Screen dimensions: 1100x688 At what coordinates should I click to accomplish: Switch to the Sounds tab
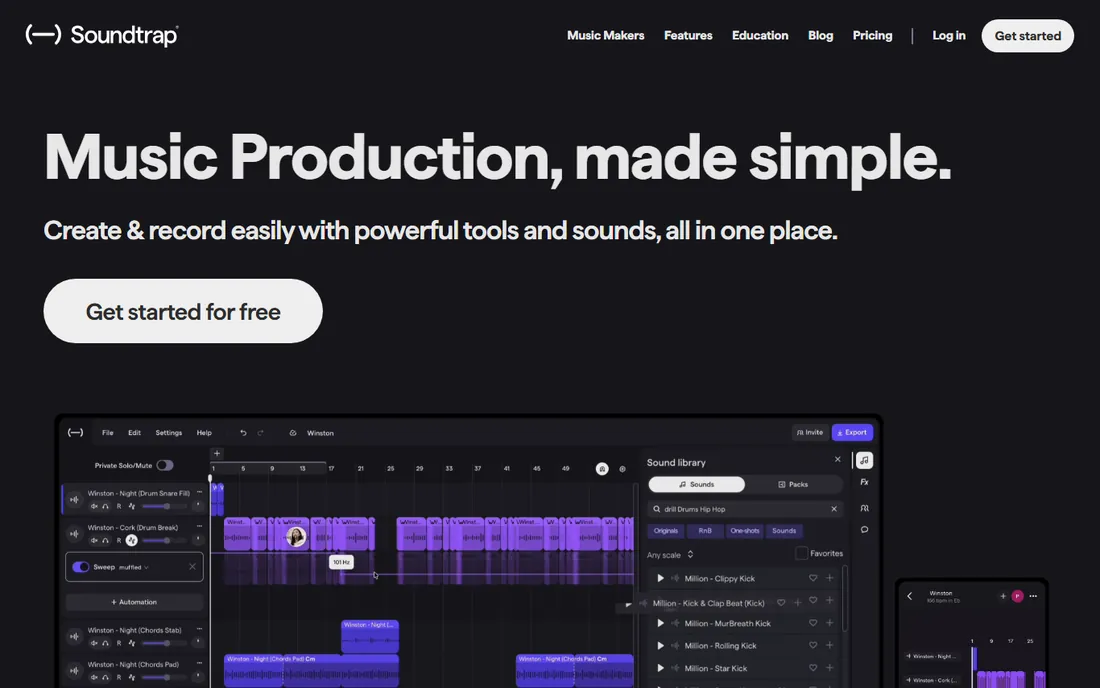click(697, 485)
